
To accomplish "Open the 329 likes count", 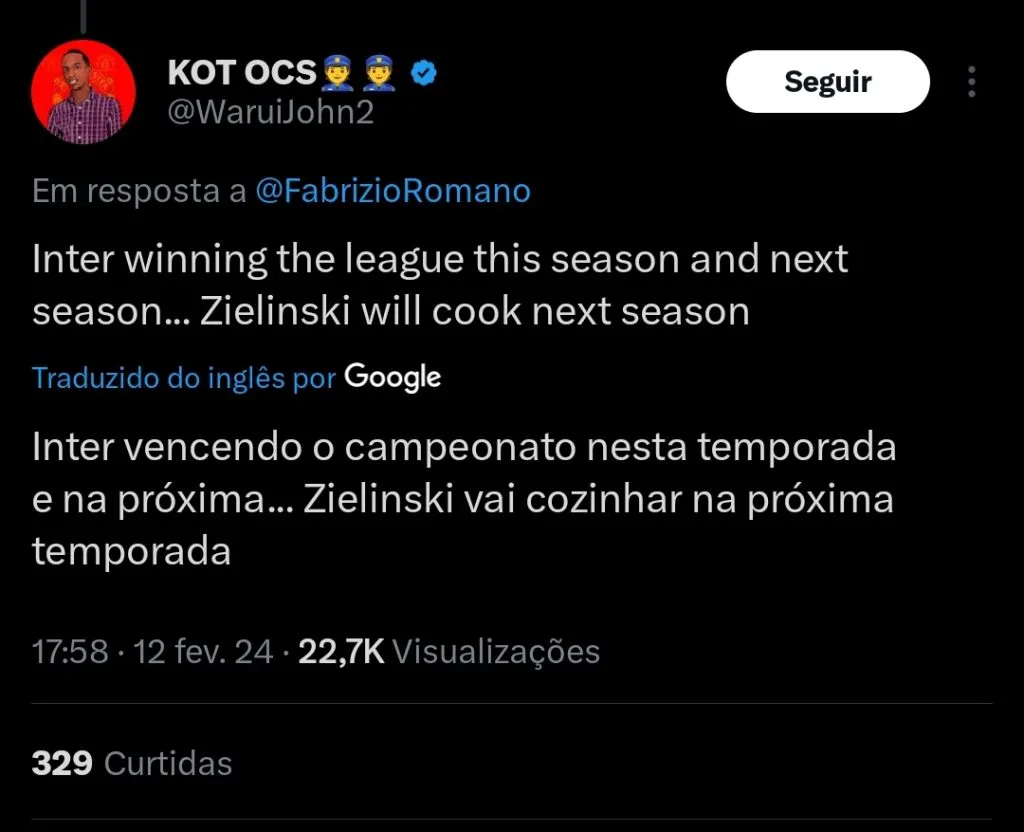I will [62, 764].
